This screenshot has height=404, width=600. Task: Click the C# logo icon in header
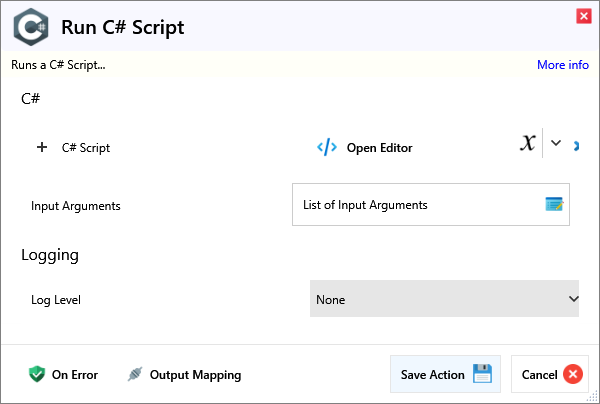(32, 27)
